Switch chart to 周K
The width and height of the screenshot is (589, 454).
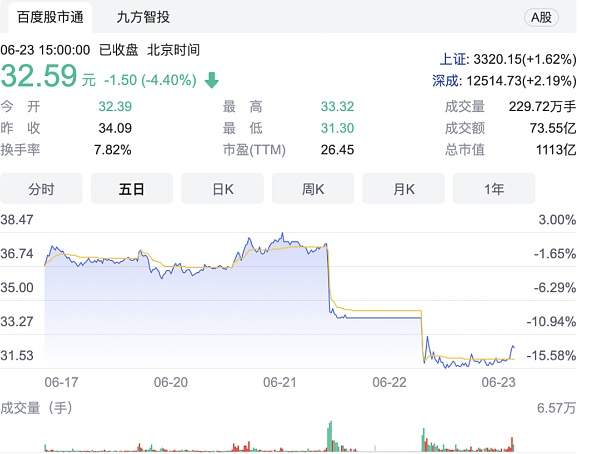(313, 189)
